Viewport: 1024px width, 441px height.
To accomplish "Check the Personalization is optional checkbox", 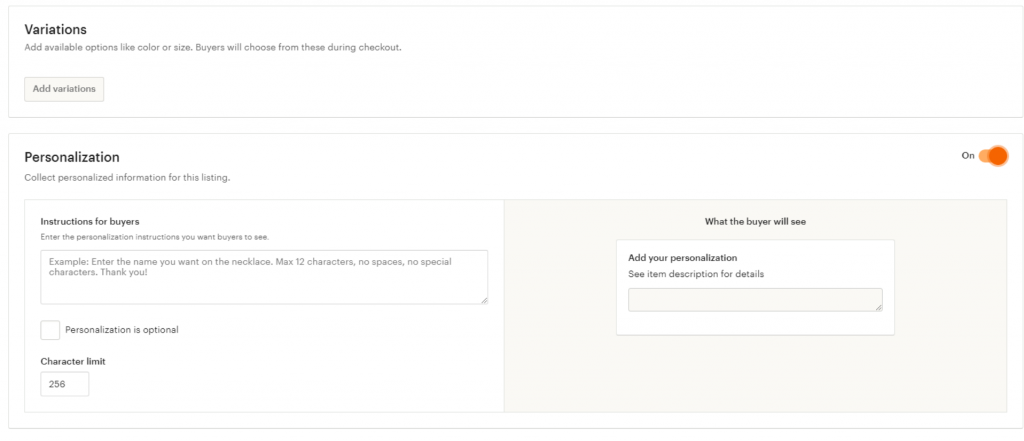I will 50,330.
